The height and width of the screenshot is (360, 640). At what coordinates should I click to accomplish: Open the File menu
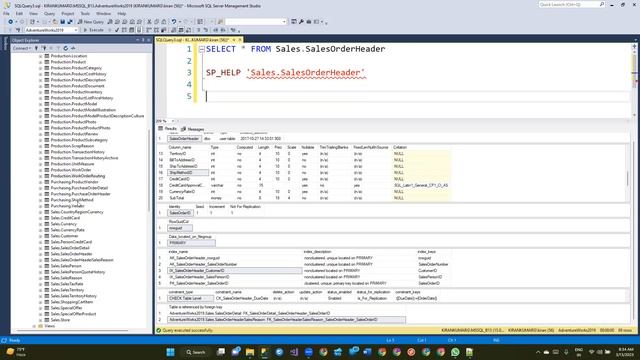[x=6, y=13]
